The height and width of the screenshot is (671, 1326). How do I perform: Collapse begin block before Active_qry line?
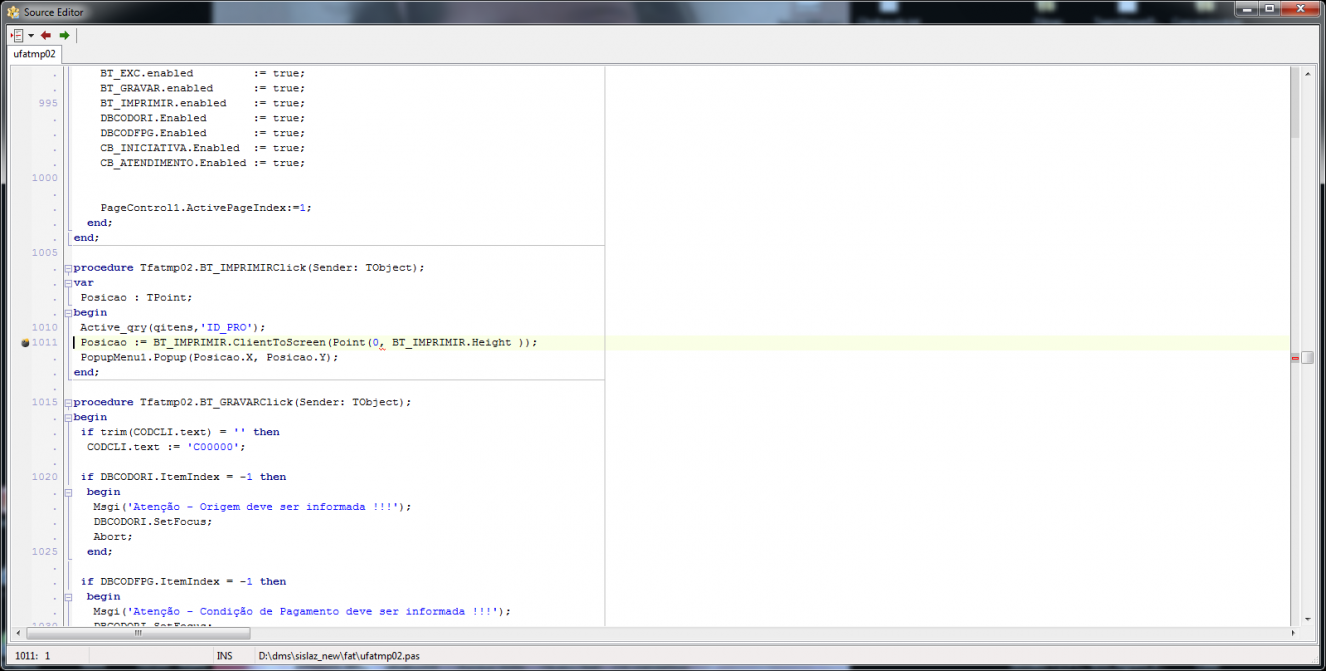pos(68,313)
